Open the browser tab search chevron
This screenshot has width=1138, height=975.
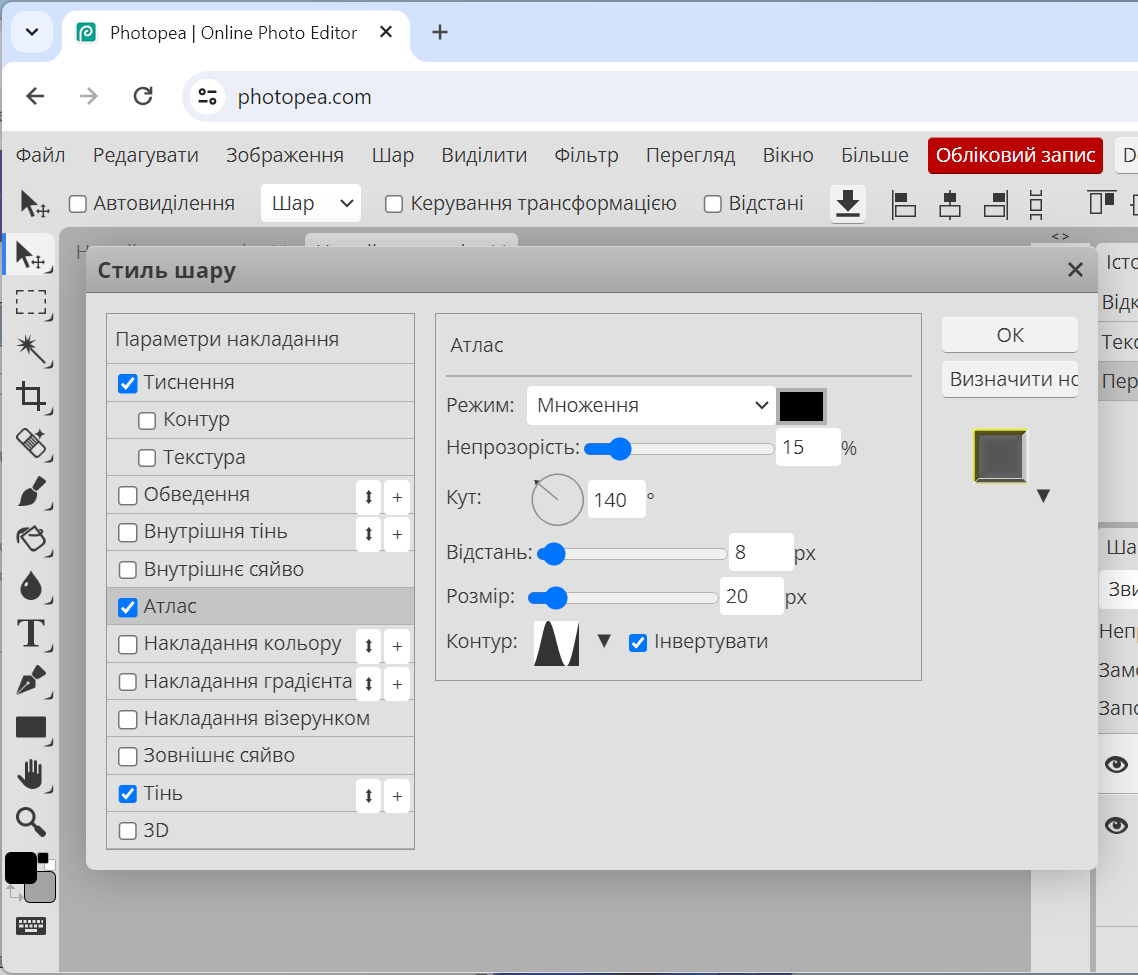[32, 32]
